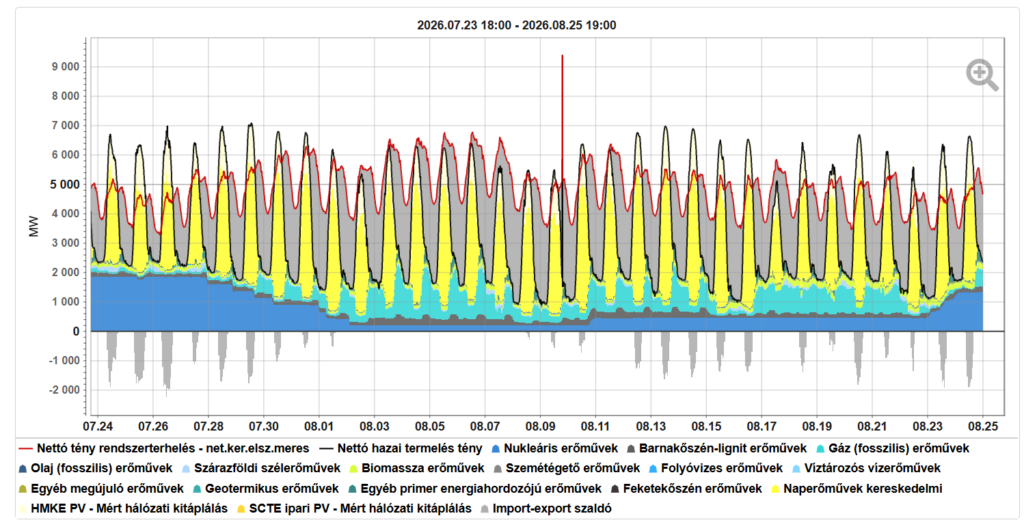Click the Folyóvizes erőművek legend marker

click(x=652, y=469)
